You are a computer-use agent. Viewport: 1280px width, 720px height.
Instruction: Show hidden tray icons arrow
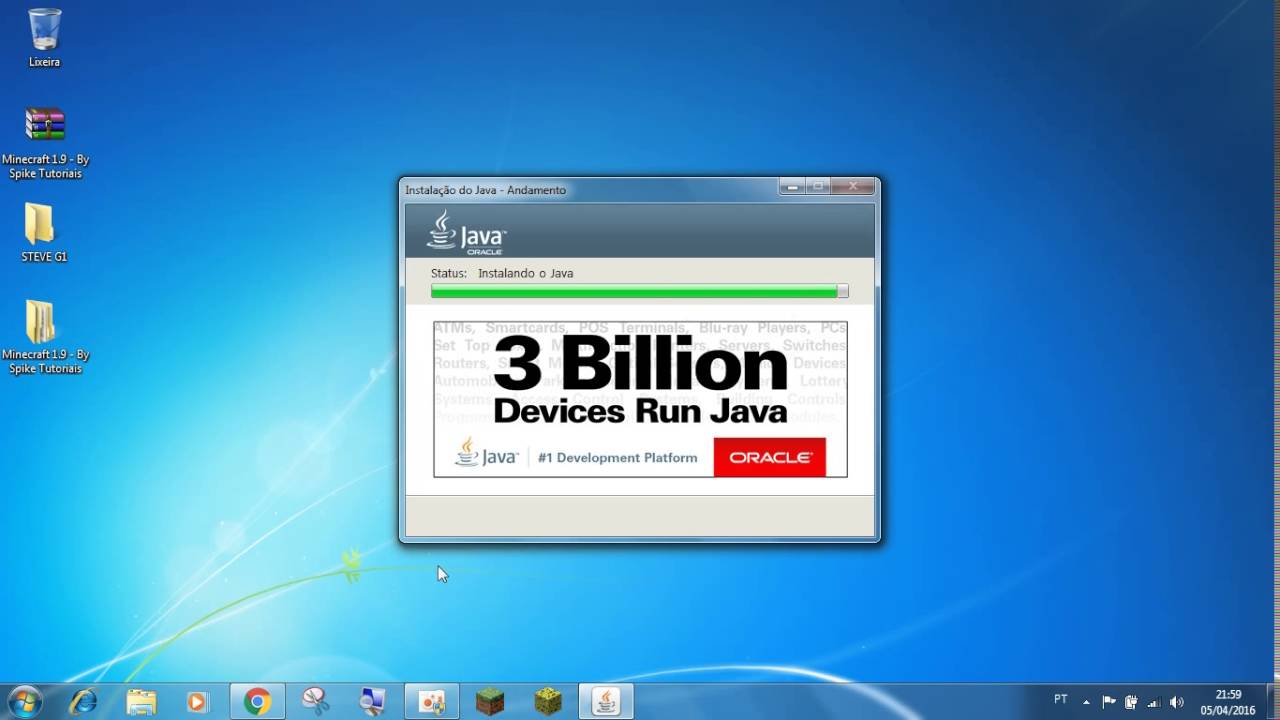(1086, 702)
